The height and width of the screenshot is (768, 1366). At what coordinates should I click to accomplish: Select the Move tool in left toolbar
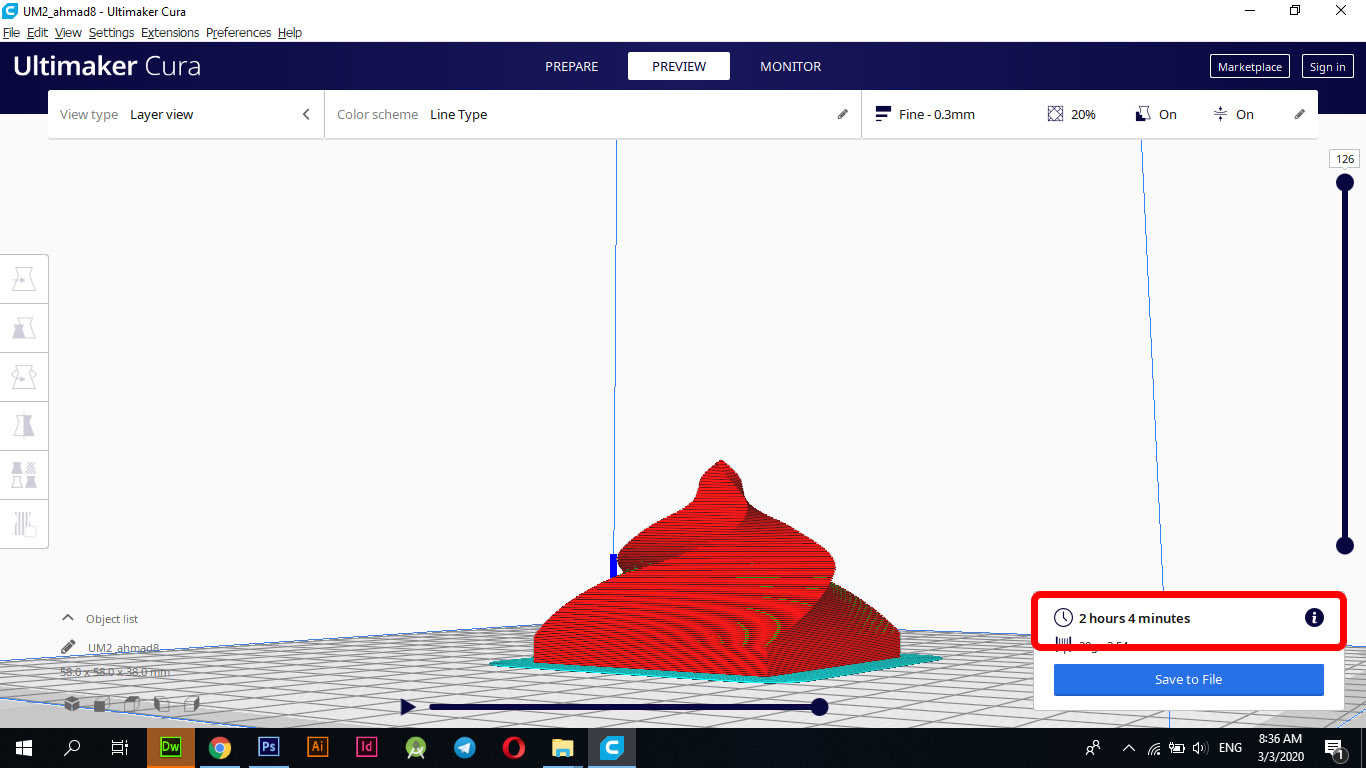pos(24,279)
